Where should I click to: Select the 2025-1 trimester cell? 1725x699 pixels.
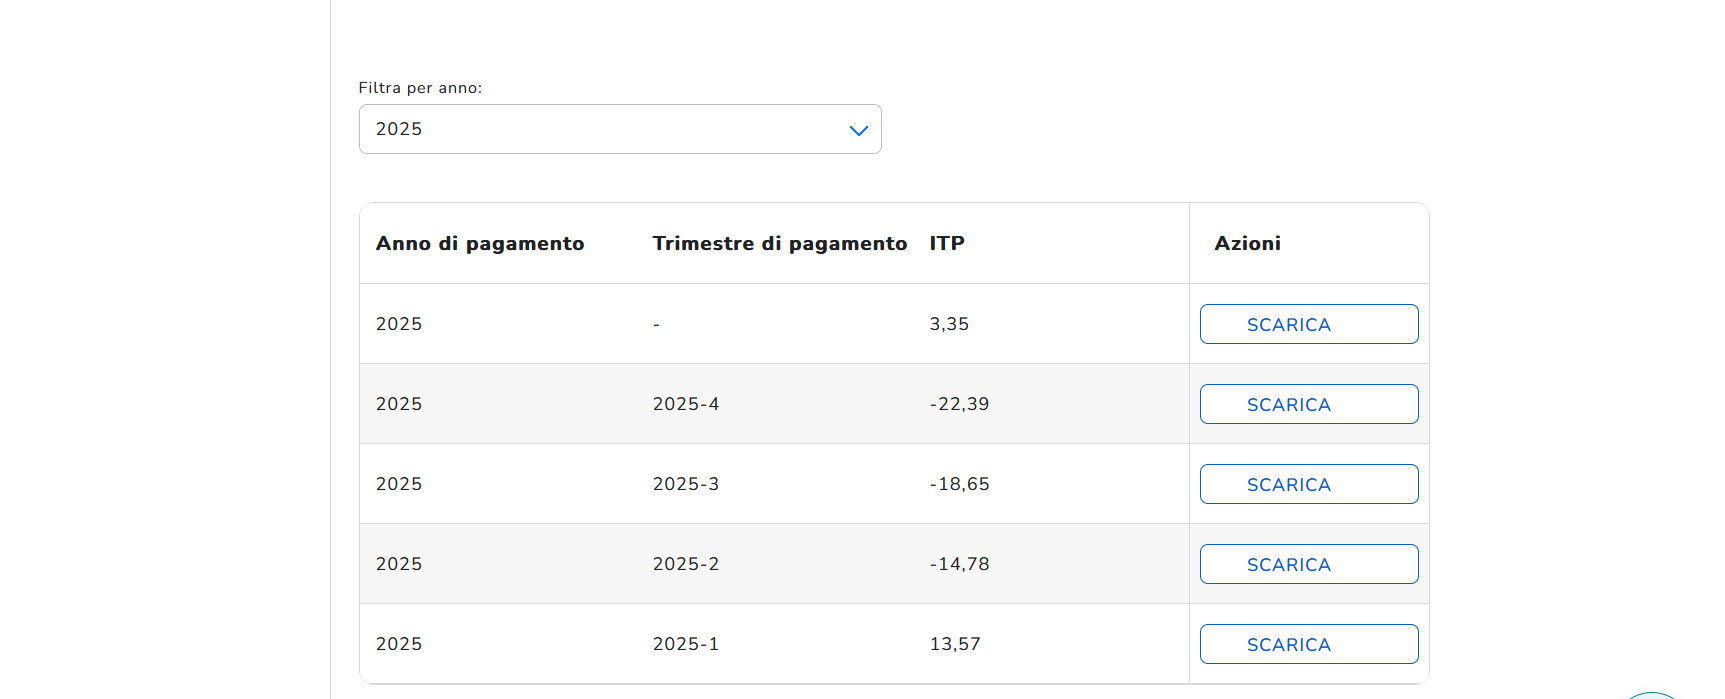tap(686, 644)
